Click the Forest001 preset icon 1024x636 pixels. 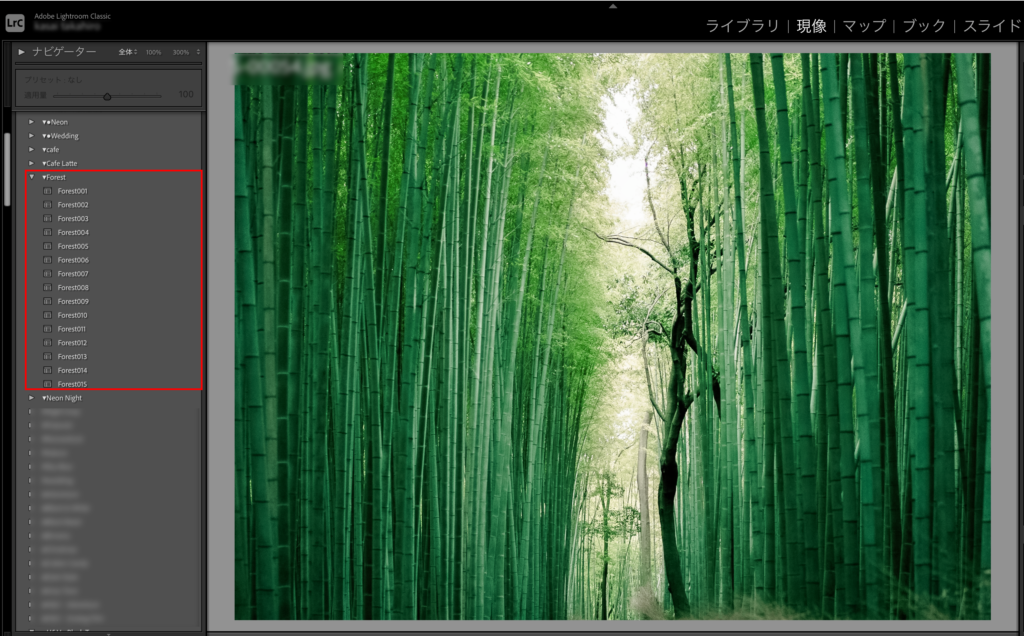47,191
